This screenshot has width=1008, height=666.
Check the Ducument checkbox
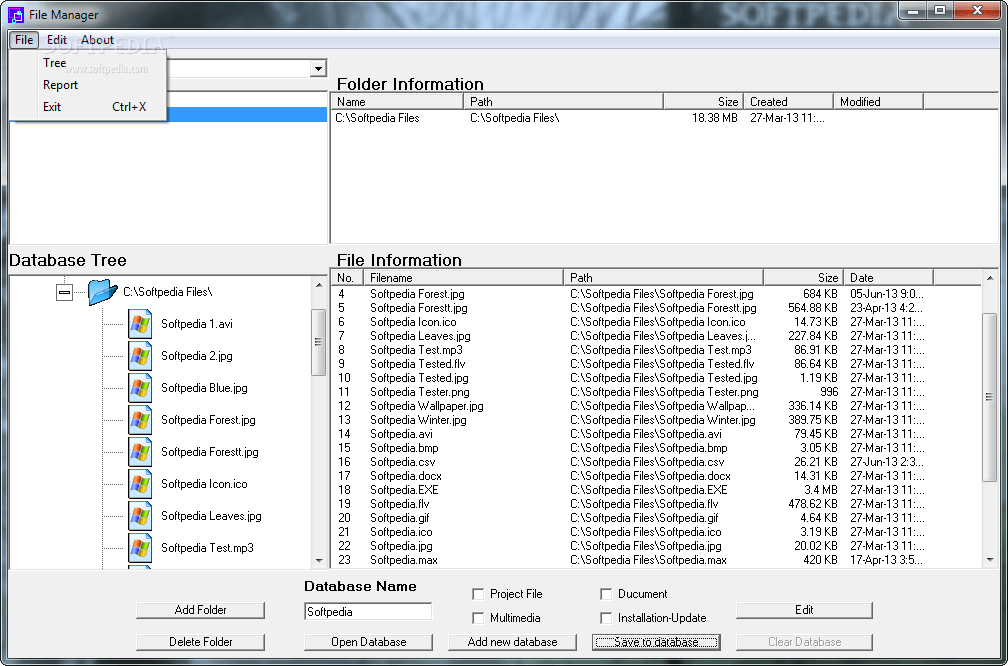coord(606,594)
